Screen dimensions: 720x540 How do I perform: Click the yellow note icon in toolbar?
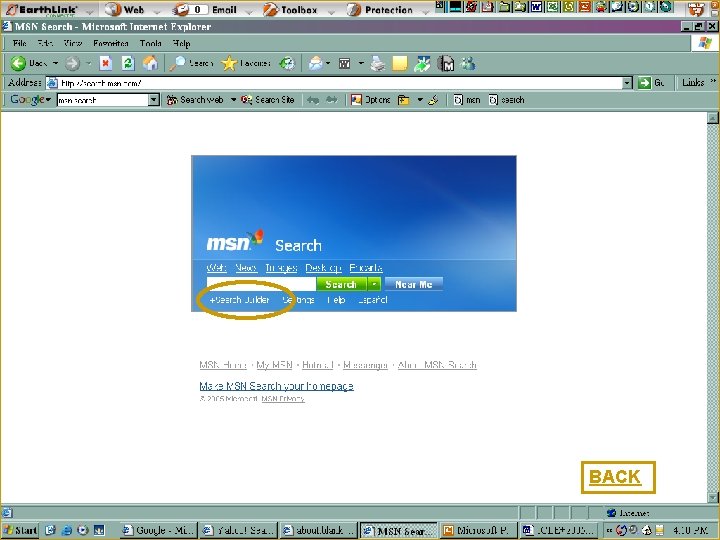399,63
